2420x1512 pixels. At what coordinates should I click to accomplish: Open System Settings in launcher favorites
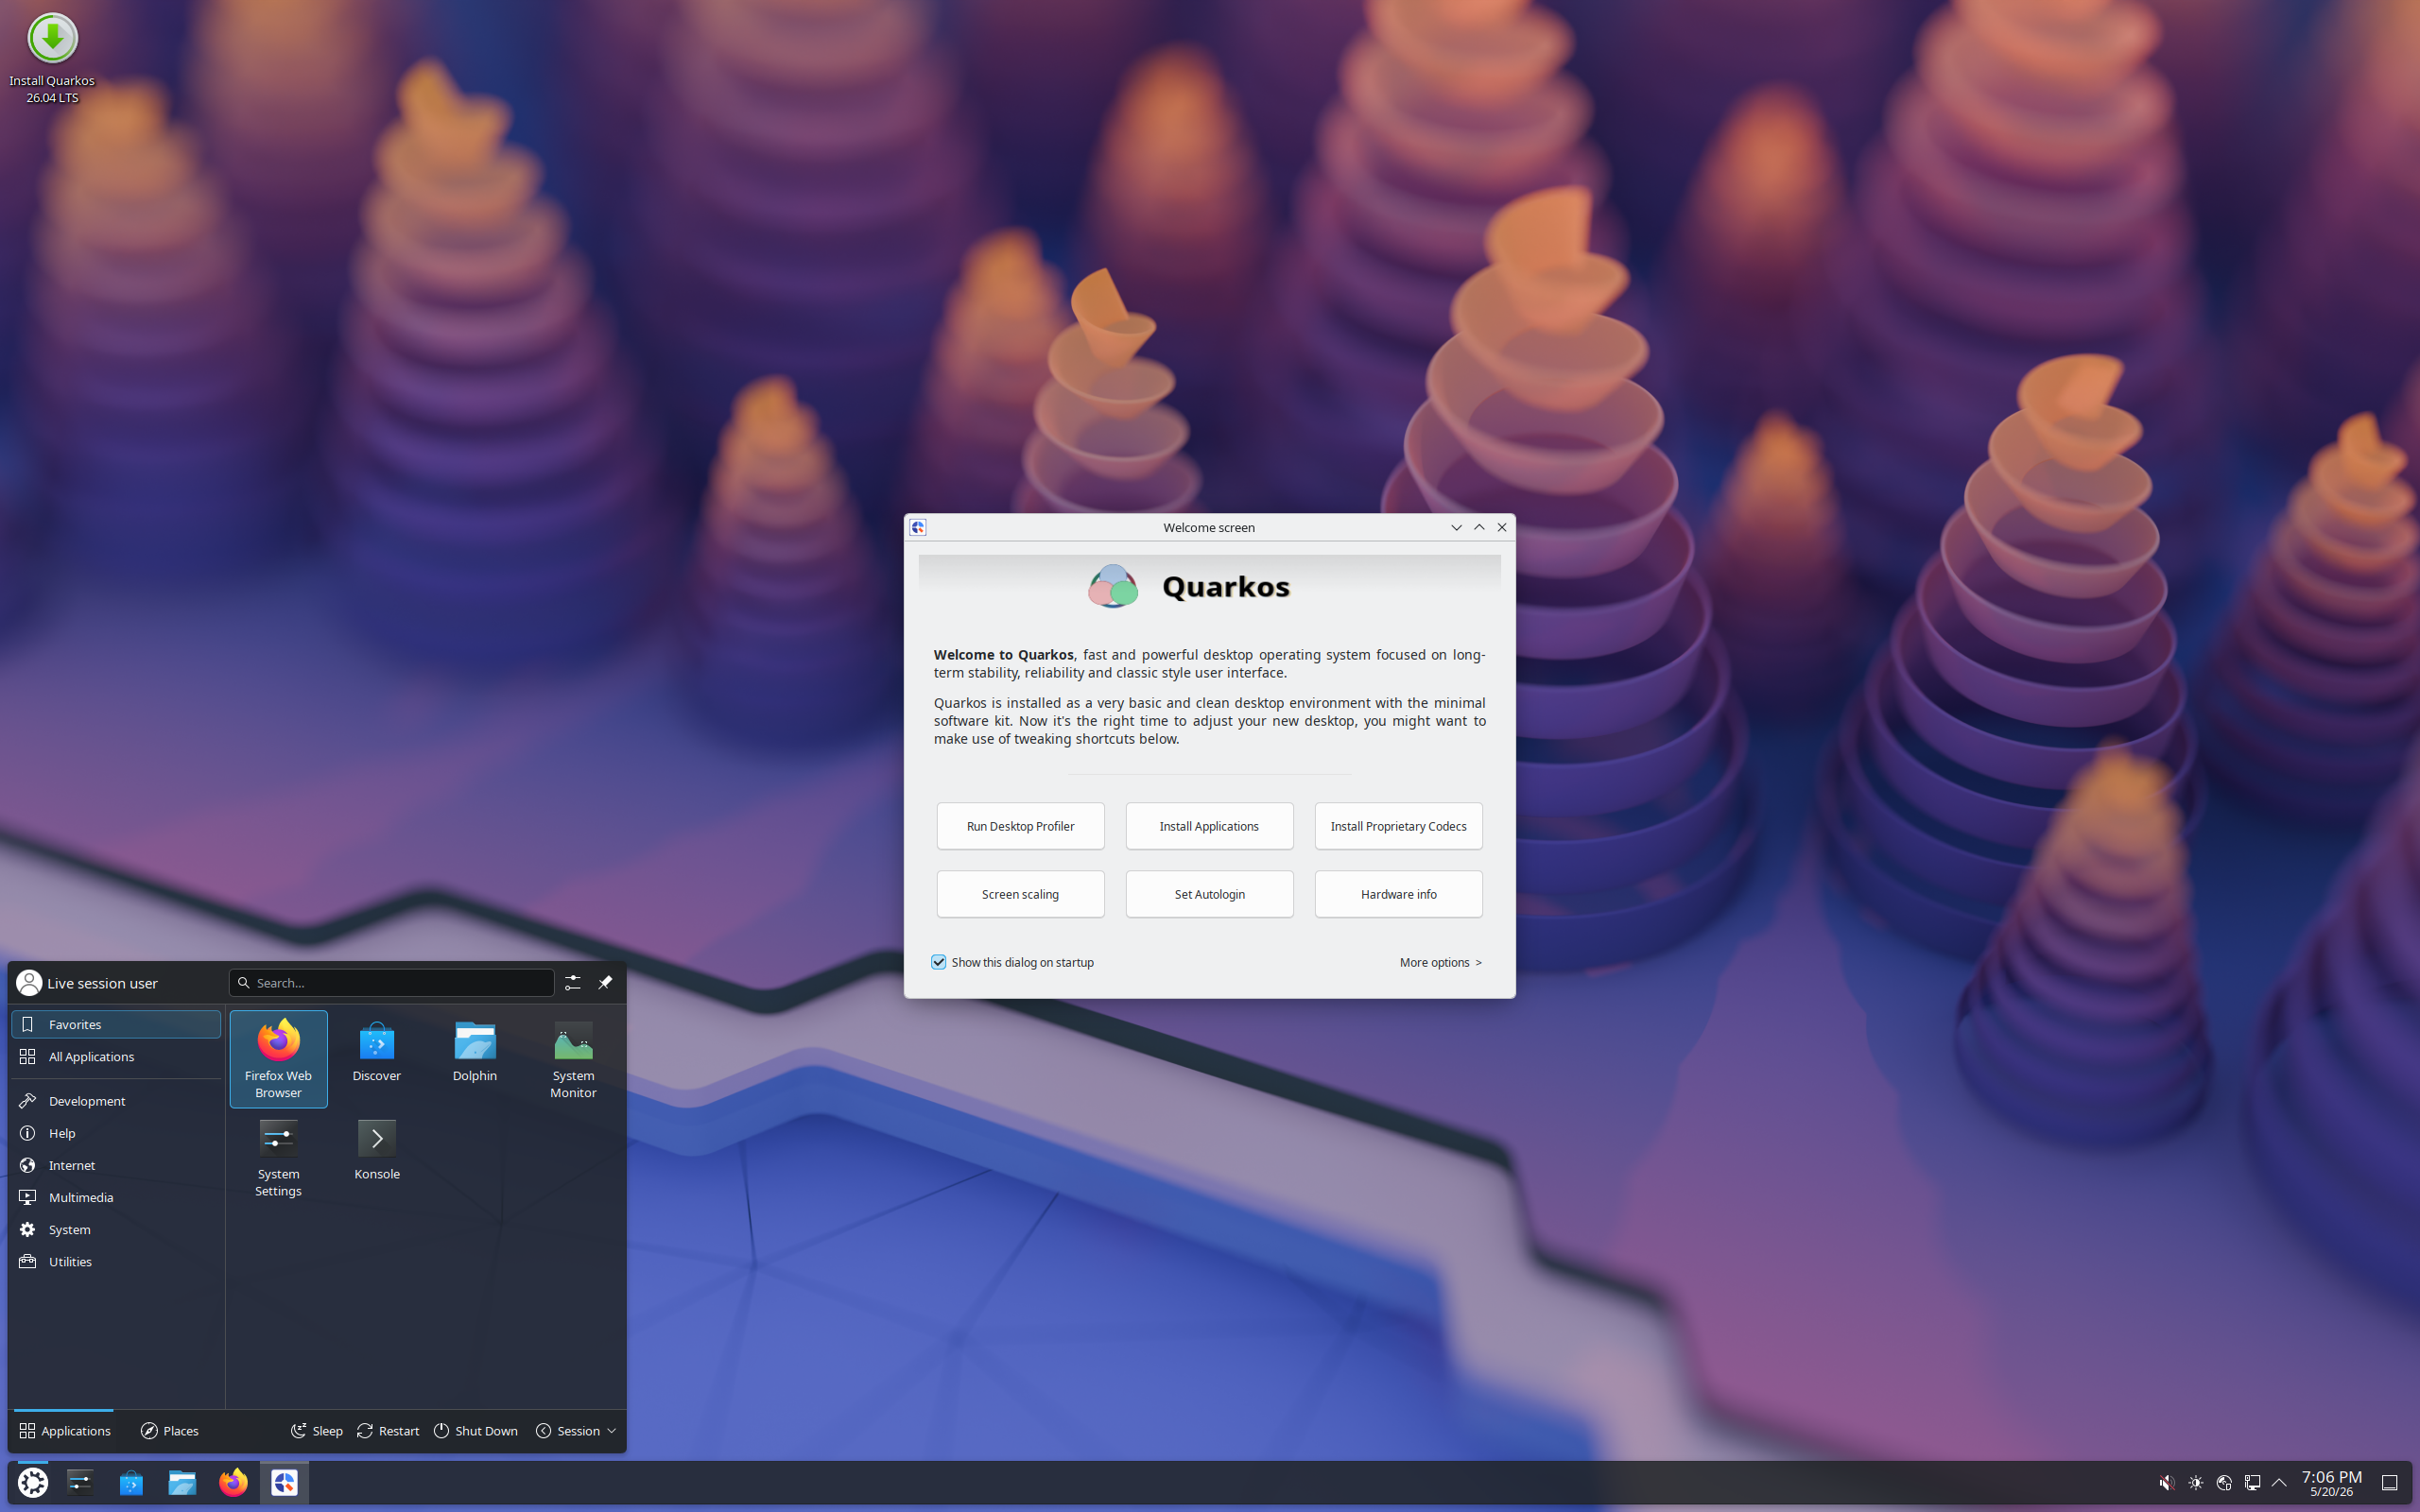click(x=278, y=1157)
